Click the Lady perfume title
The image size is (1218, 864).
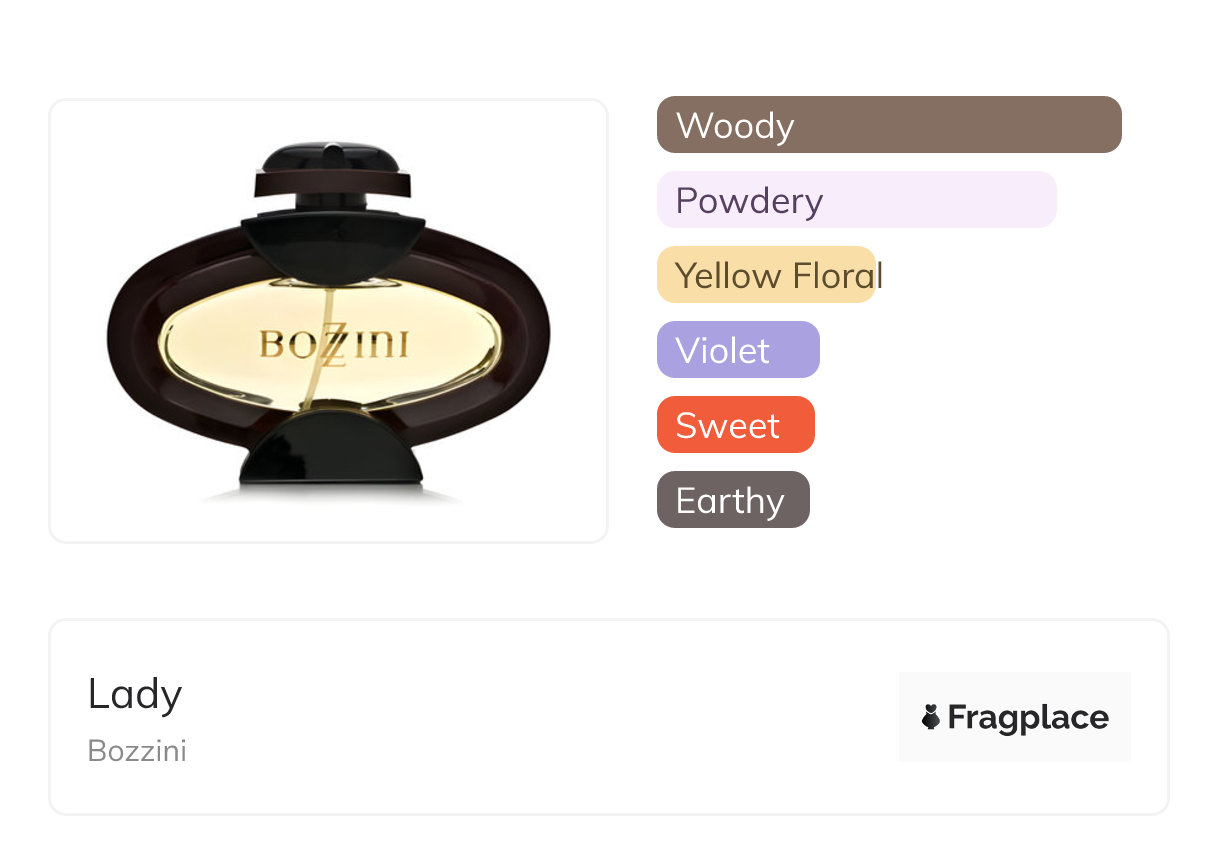tap(135, 693)
